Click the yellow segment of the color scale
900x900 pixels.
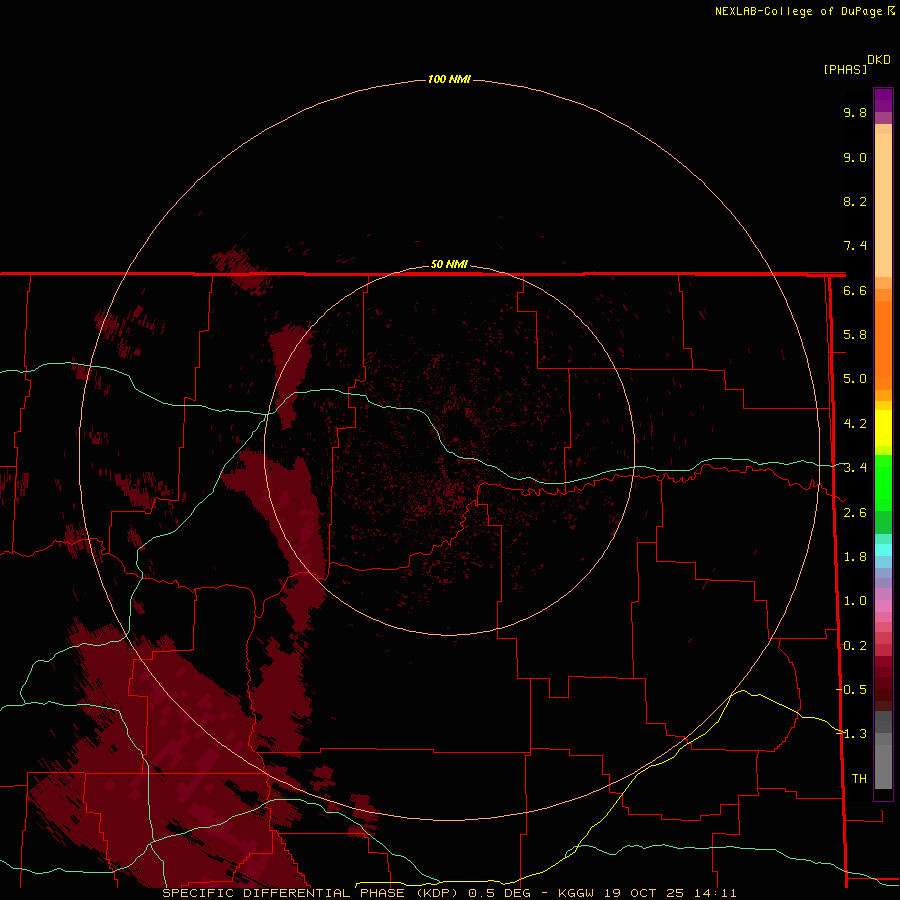(883, 428)
